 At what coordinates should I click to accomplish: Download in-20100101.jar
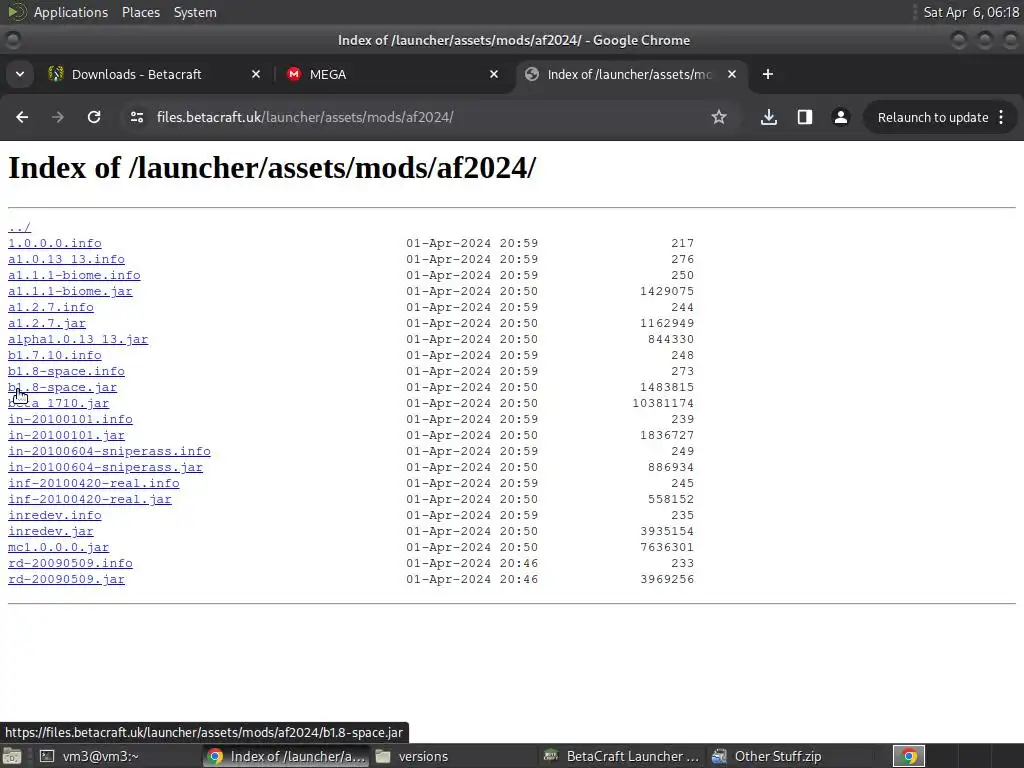[x=66, y=435]
